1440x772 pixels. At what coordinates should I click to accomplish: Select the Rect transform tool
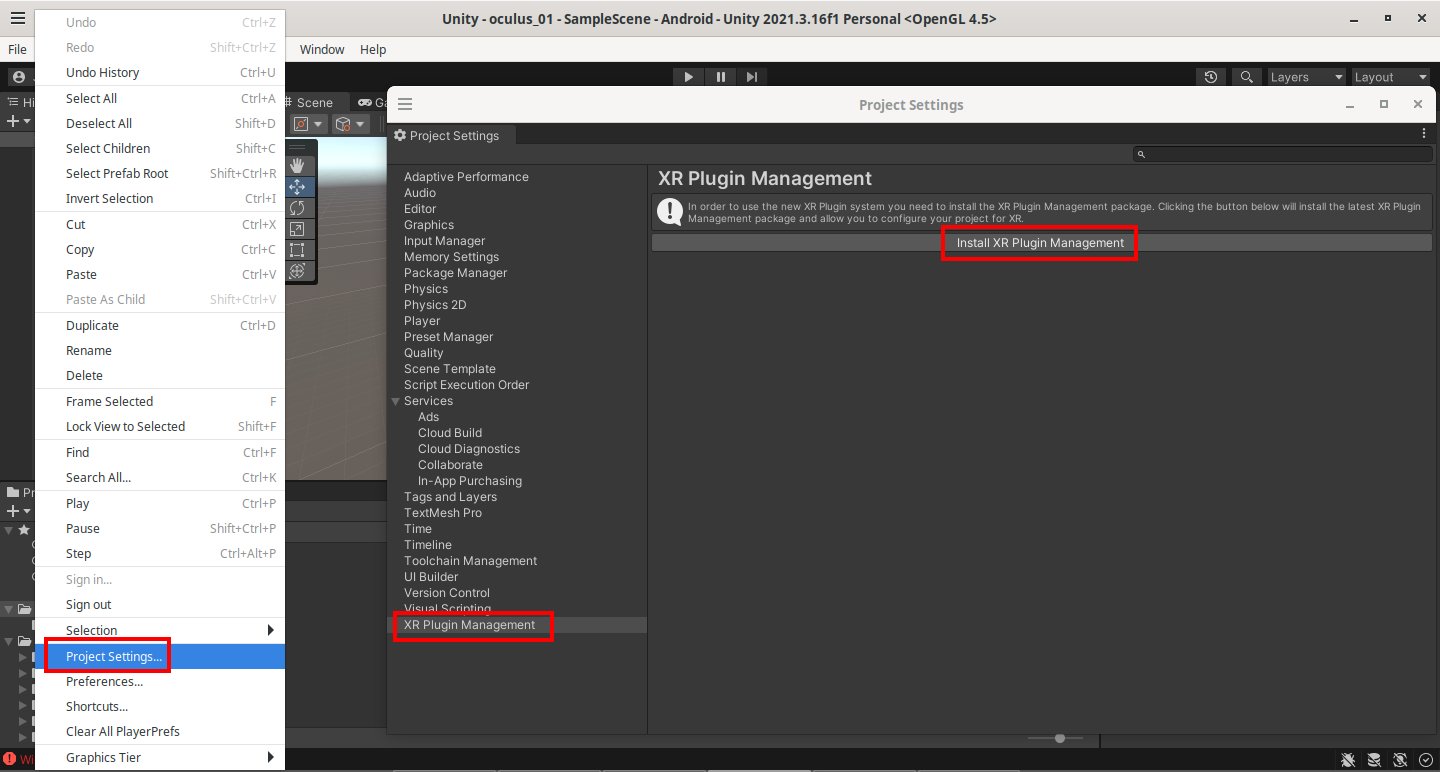[x=297, y=250]
